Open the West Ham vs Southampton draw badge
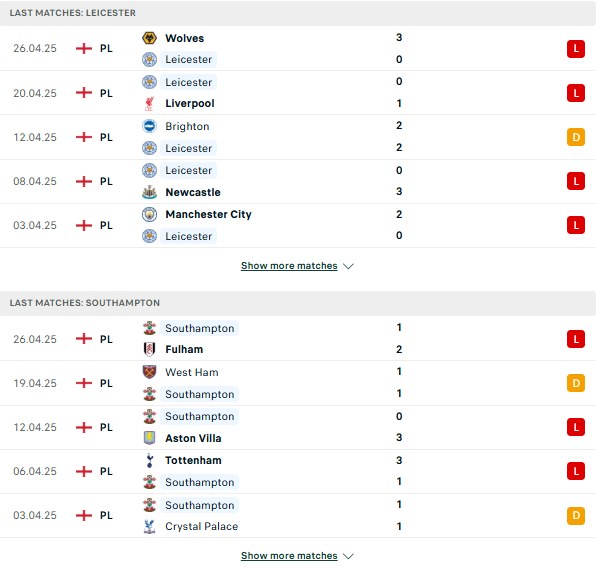Screen dimensions: 596x574 click(x=576, y=383)
